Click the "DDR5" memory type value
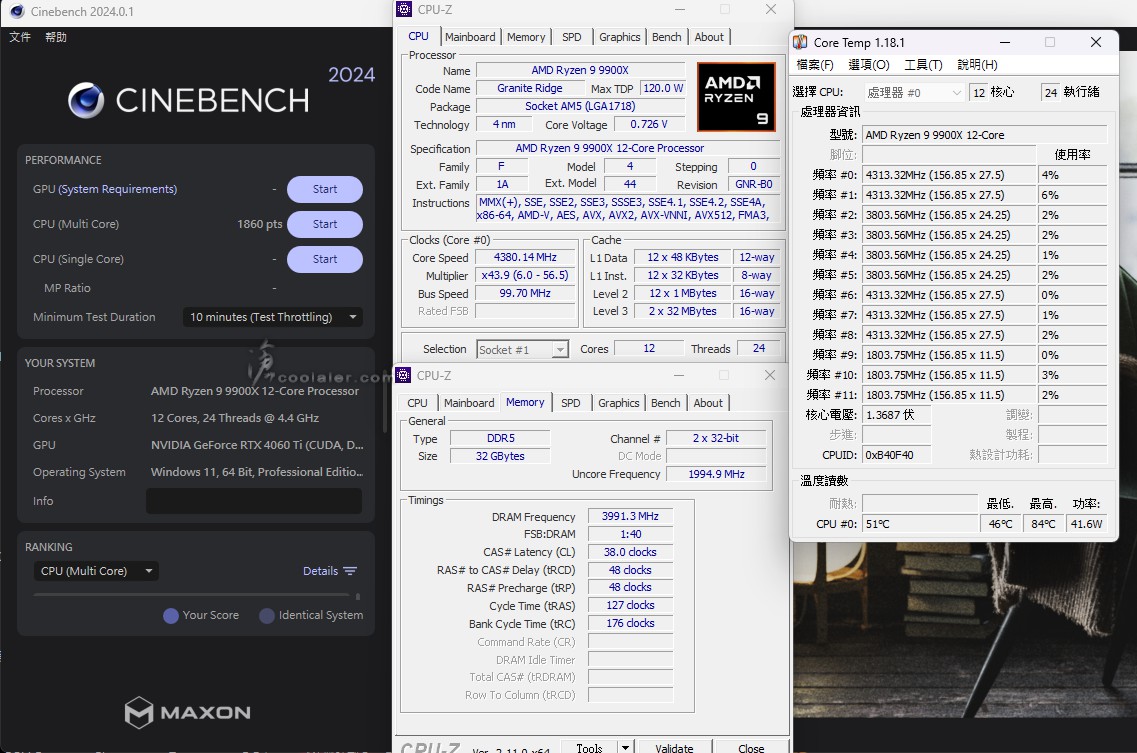The height and width of the screenshot is (753, 1137). [500, 438]
